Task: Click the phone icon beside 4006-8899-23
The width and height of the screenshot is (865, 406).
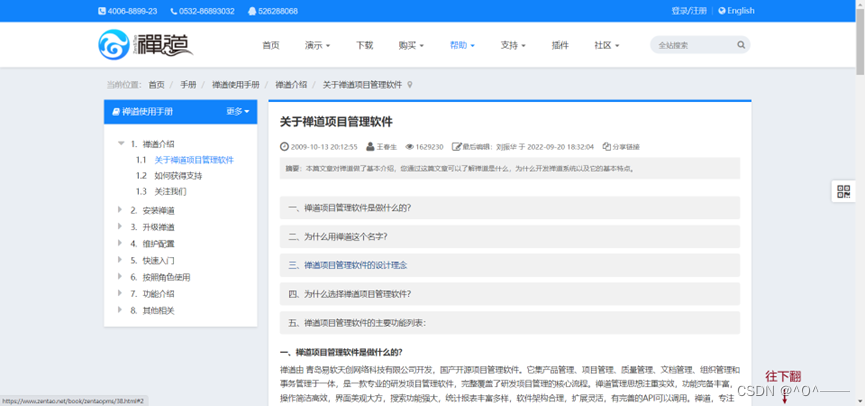Action: click(102, 11)
